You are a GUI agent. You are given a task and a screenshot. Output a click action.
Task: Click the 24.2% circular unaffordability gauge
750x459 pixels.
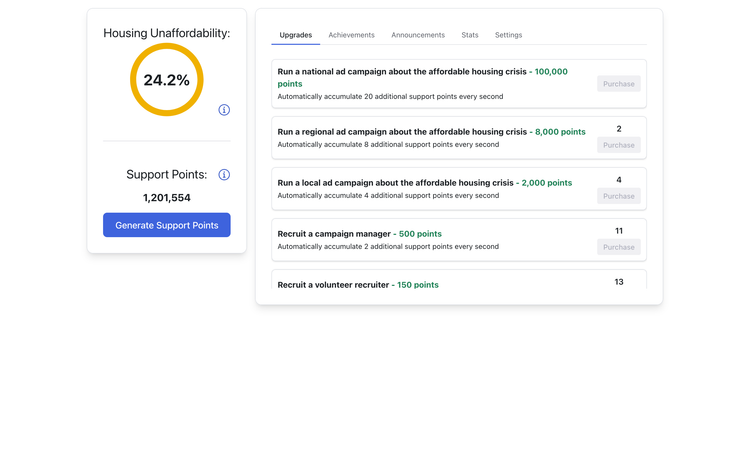pyautogui.click(x=166, y=80)
